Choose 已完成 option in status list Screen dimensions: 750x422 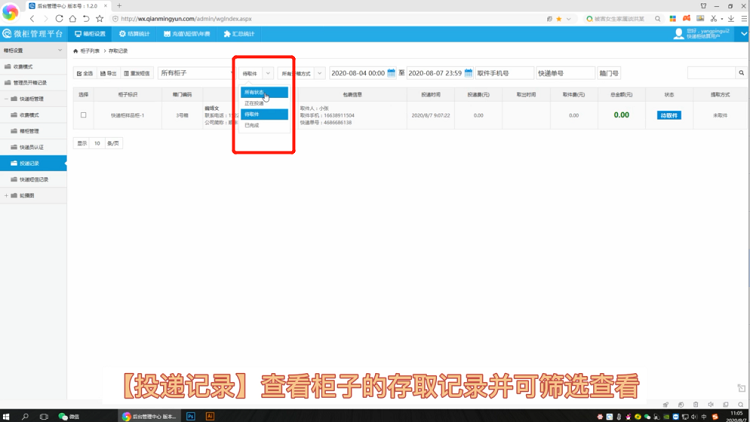click(252, 126)
